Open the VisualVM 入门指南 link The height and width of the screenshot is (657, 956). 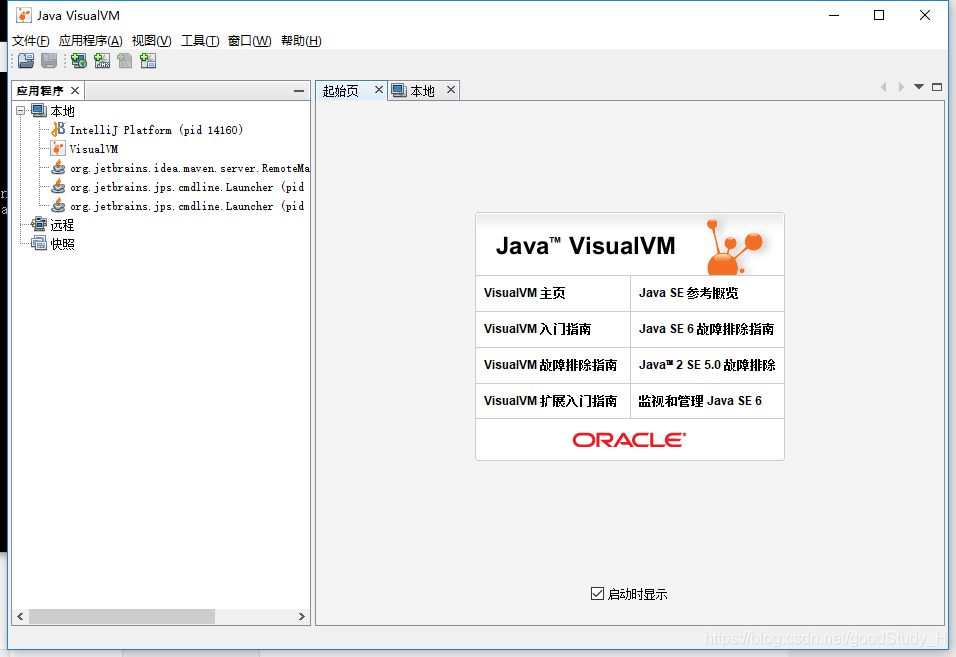537,329
